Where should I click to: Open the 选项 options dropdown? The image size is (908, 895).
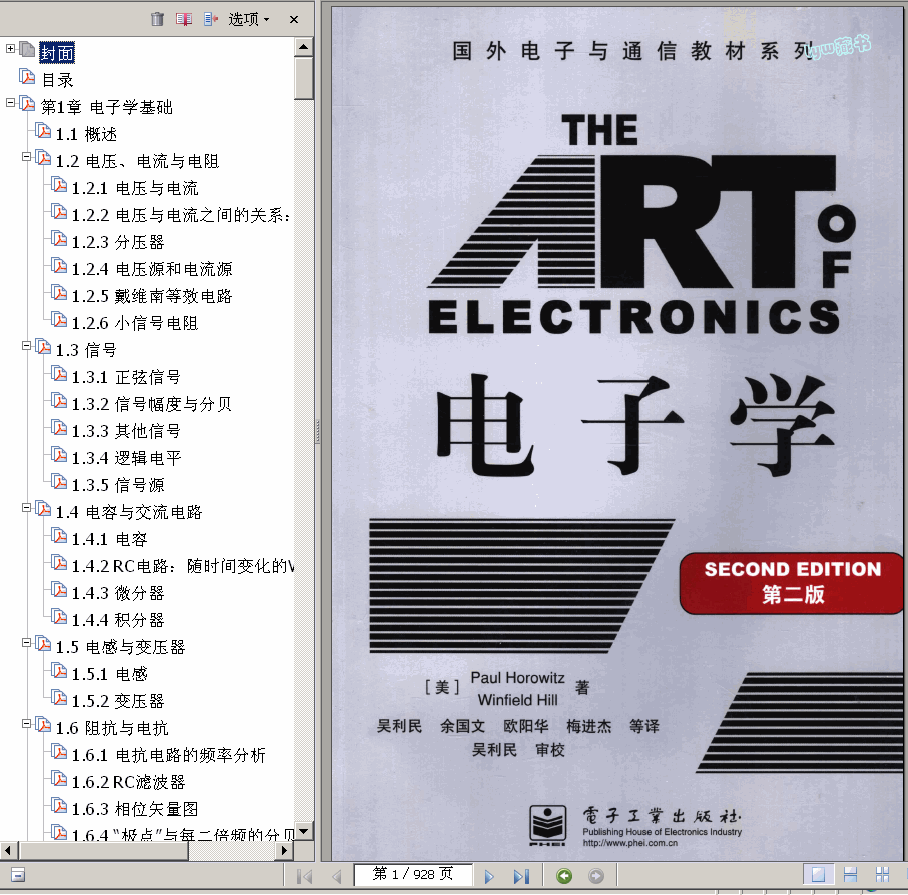tap(249, 19)
